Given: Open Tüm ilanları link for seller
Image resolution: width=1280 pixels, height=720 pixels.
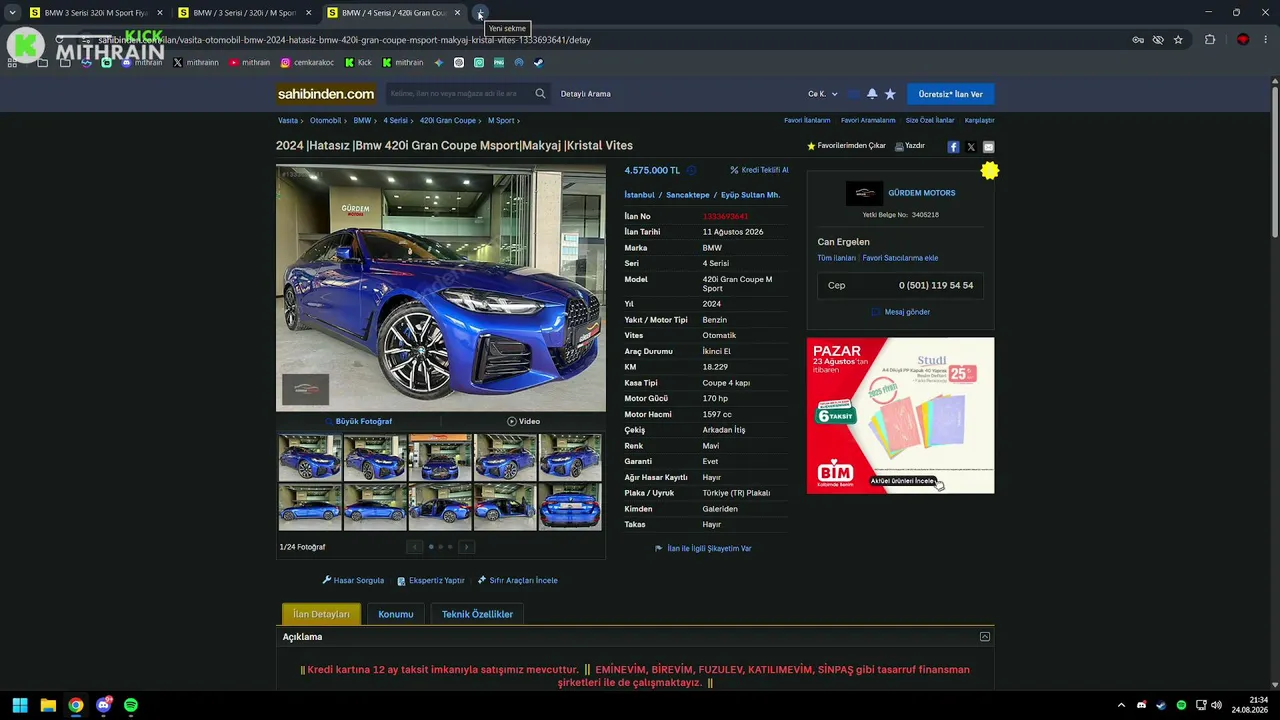Looking at the screenshot, I should (x=837, y=258).
